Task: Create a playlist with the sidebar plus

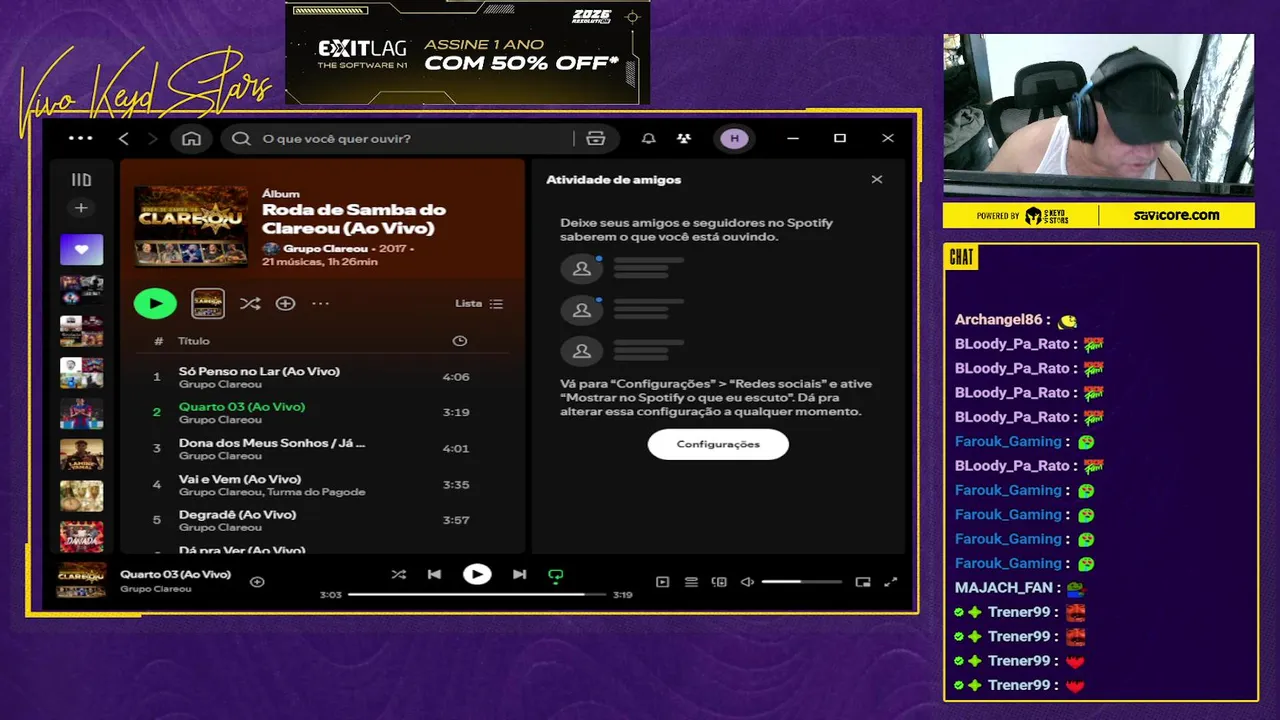Action: (81, 208)
